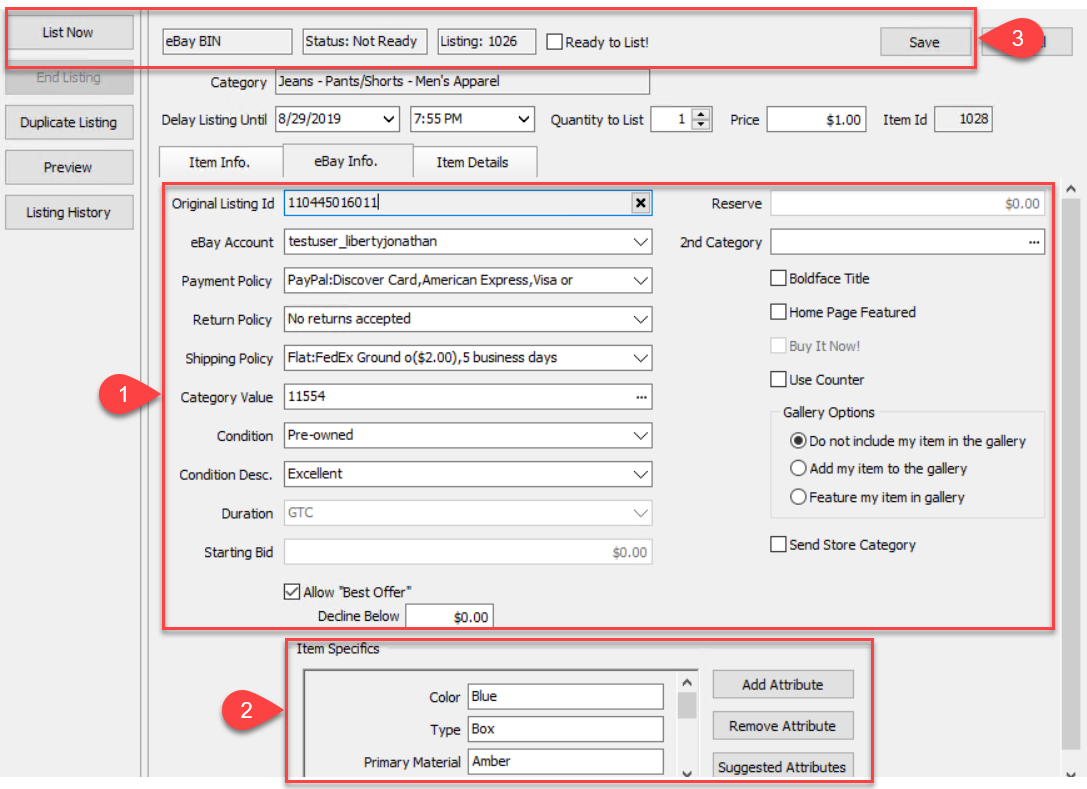This screenshot has height=789, width=1087.
Task: Switch to the Item Info. tab
Action: click(x=220, y=162)
